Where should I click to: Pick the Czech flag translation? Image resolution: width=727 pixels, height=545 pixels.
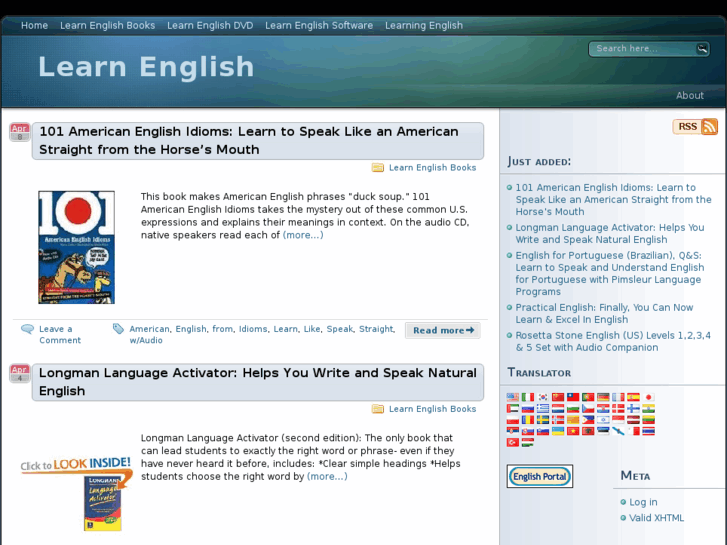[588, 408]
